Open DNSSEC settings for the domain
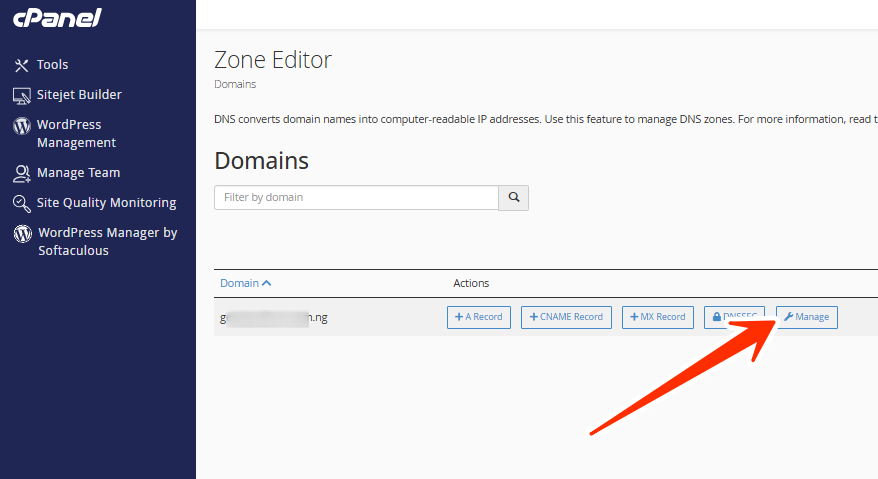Image resolution: width=878 pixels, height=479 pixels. pyautogui.click(x=734, y=317)
